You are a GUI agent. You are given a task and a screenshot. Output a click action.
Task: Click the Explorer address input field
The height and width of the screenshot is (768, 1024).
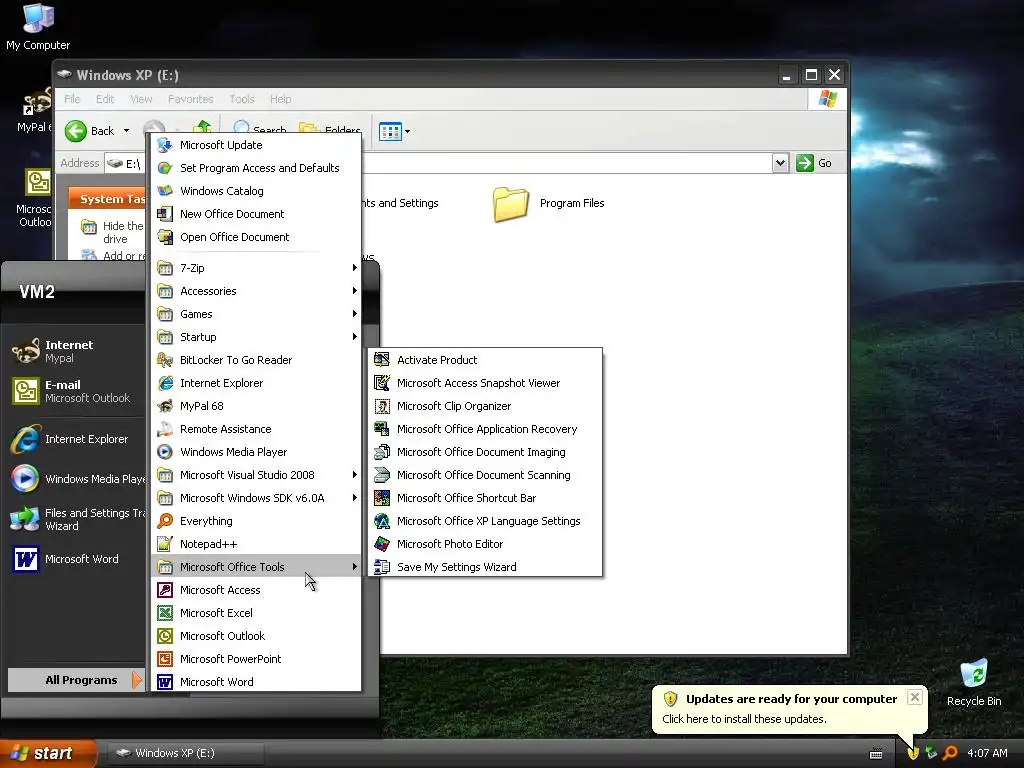point(438,163)
